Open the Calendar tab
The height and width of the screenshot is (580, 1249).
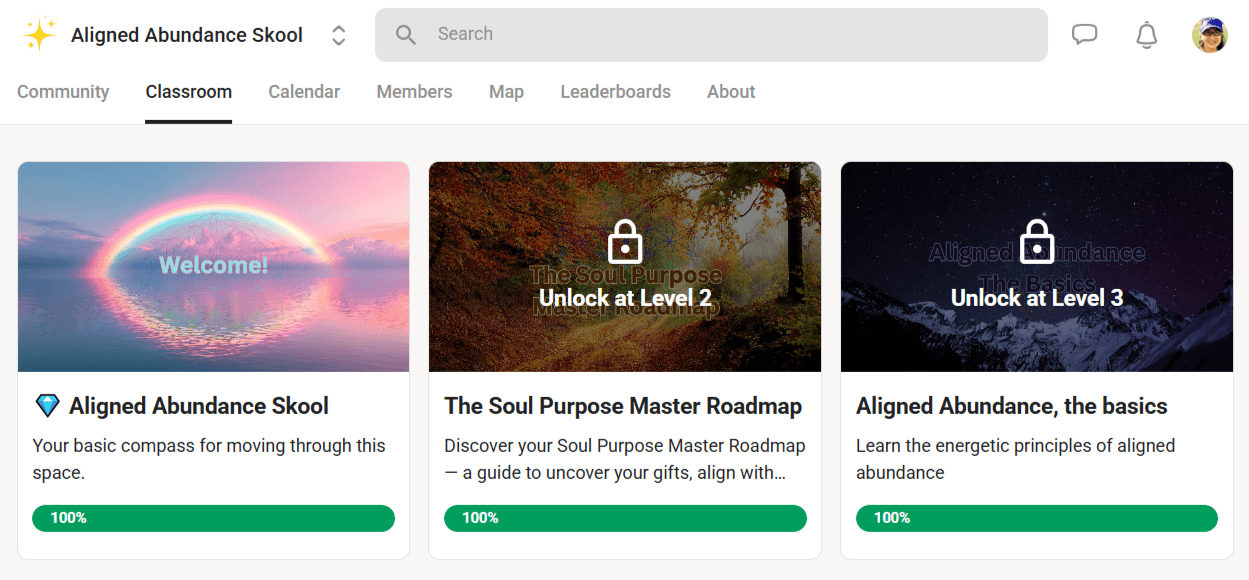(304, 92)
